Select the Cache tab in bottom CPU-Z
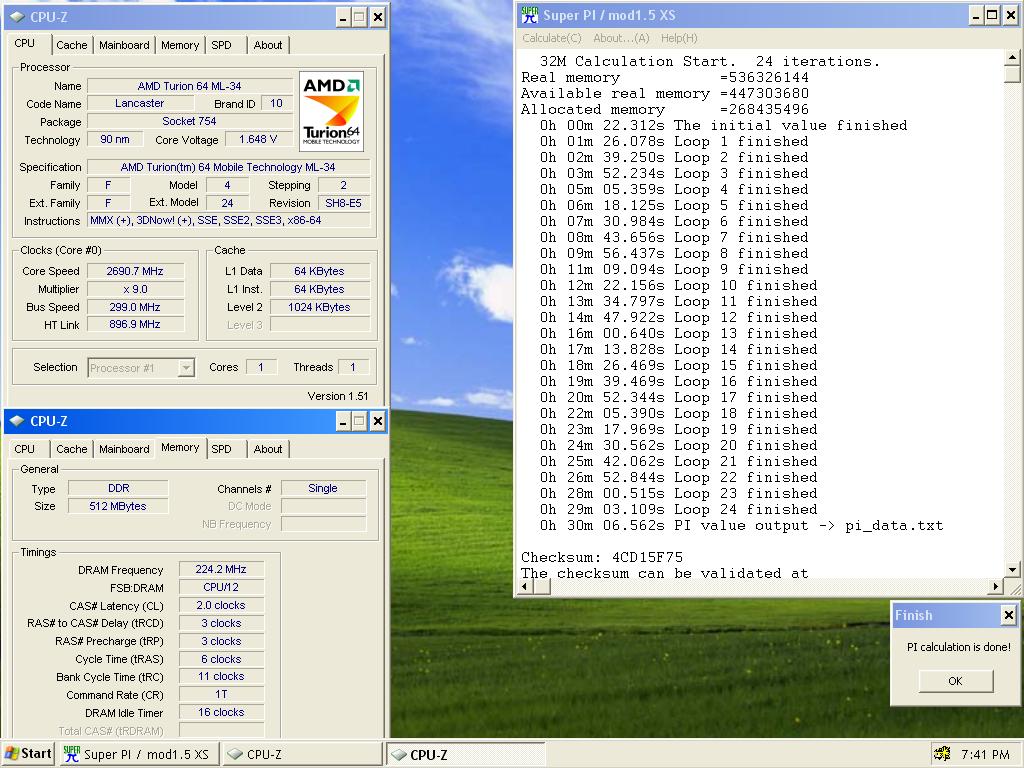1024x768 pixels. pyautogui.click(x=71, y=449)
